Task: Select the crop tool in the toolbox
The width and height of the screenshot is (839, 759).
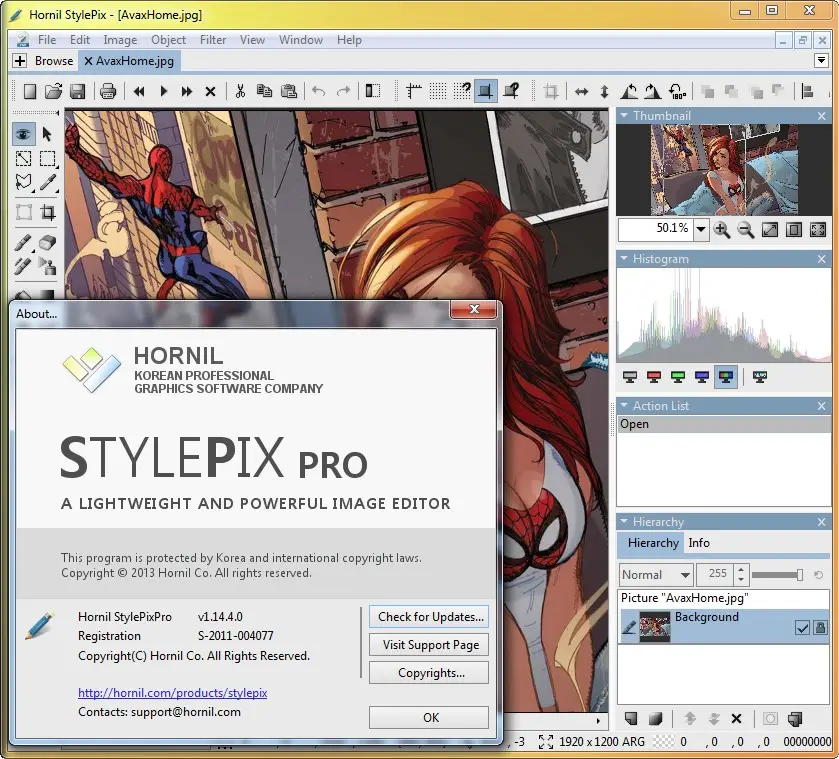Action: [x=47, y=212]
